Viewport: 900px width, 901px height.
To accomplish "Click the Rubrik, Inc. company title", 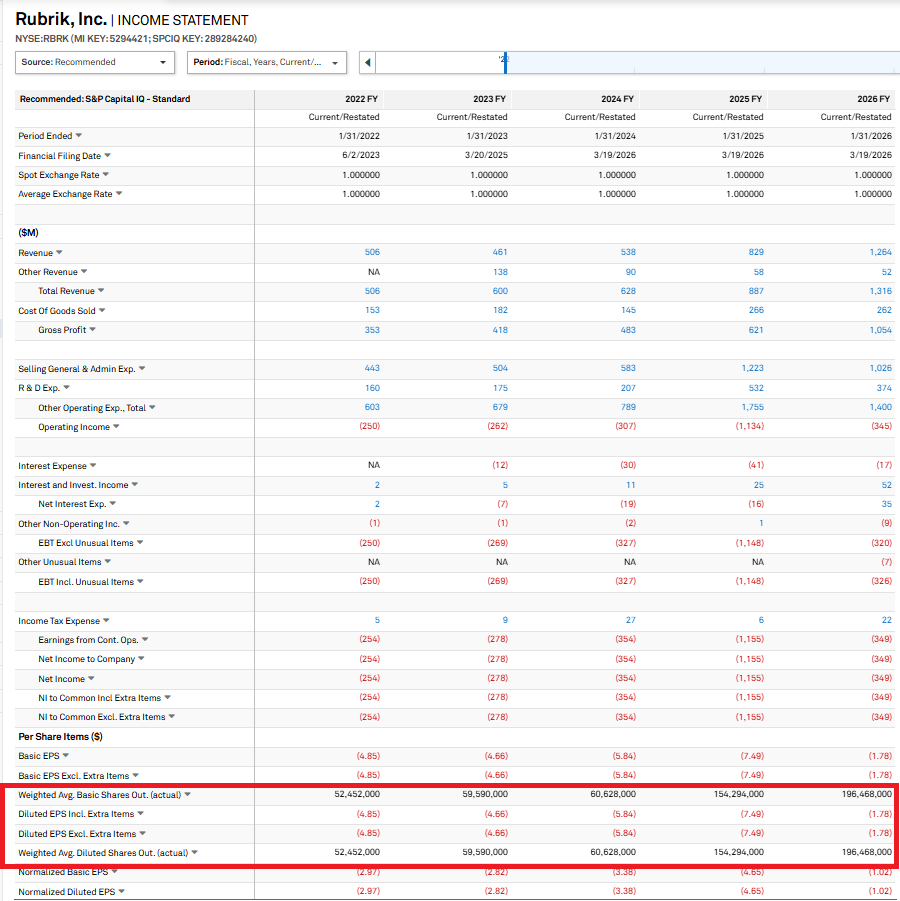I will tap(61, 19).
